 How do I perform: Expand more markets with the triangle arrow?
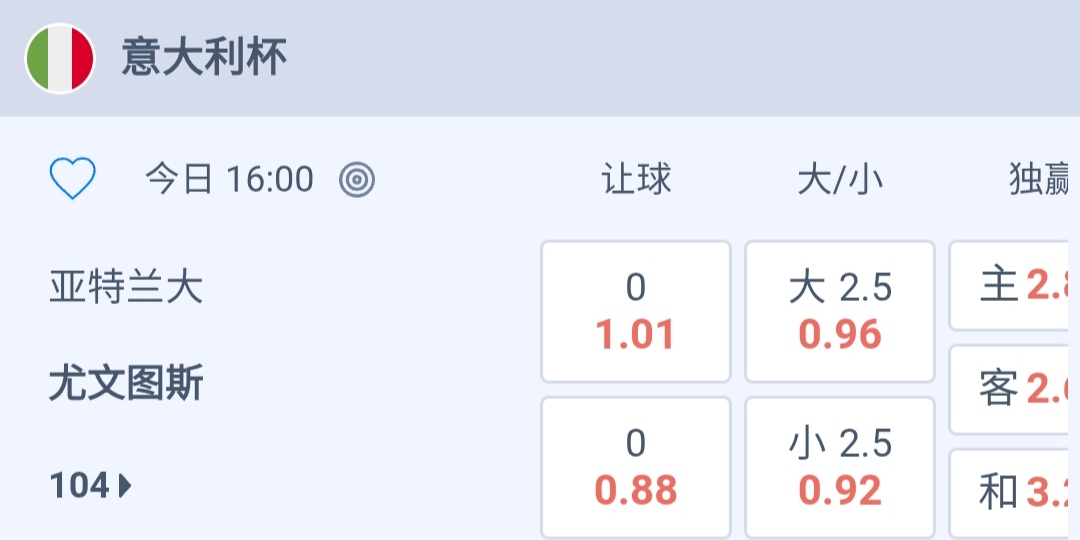tap(125, 486)
